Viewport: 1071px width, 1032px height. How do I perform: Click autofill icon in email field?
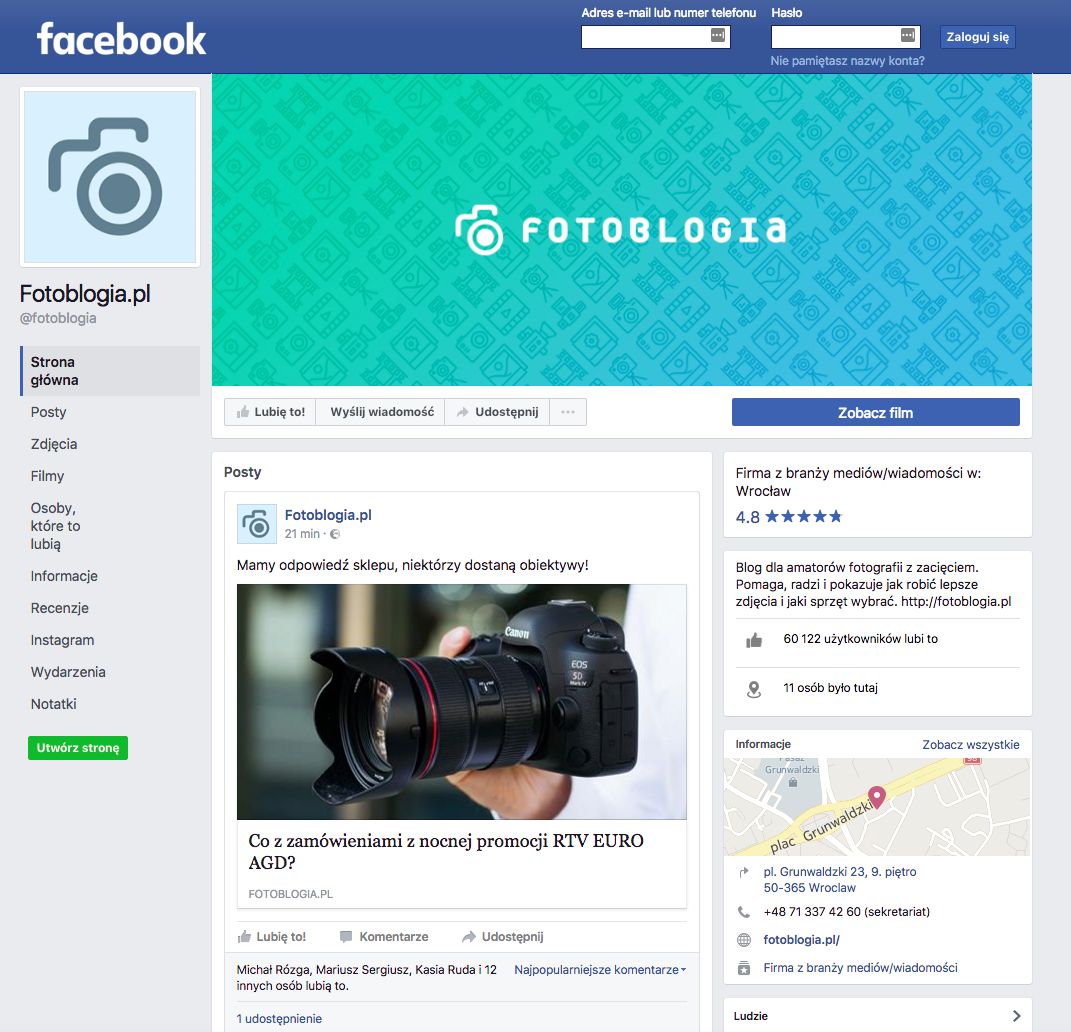(x=717, y=35)
